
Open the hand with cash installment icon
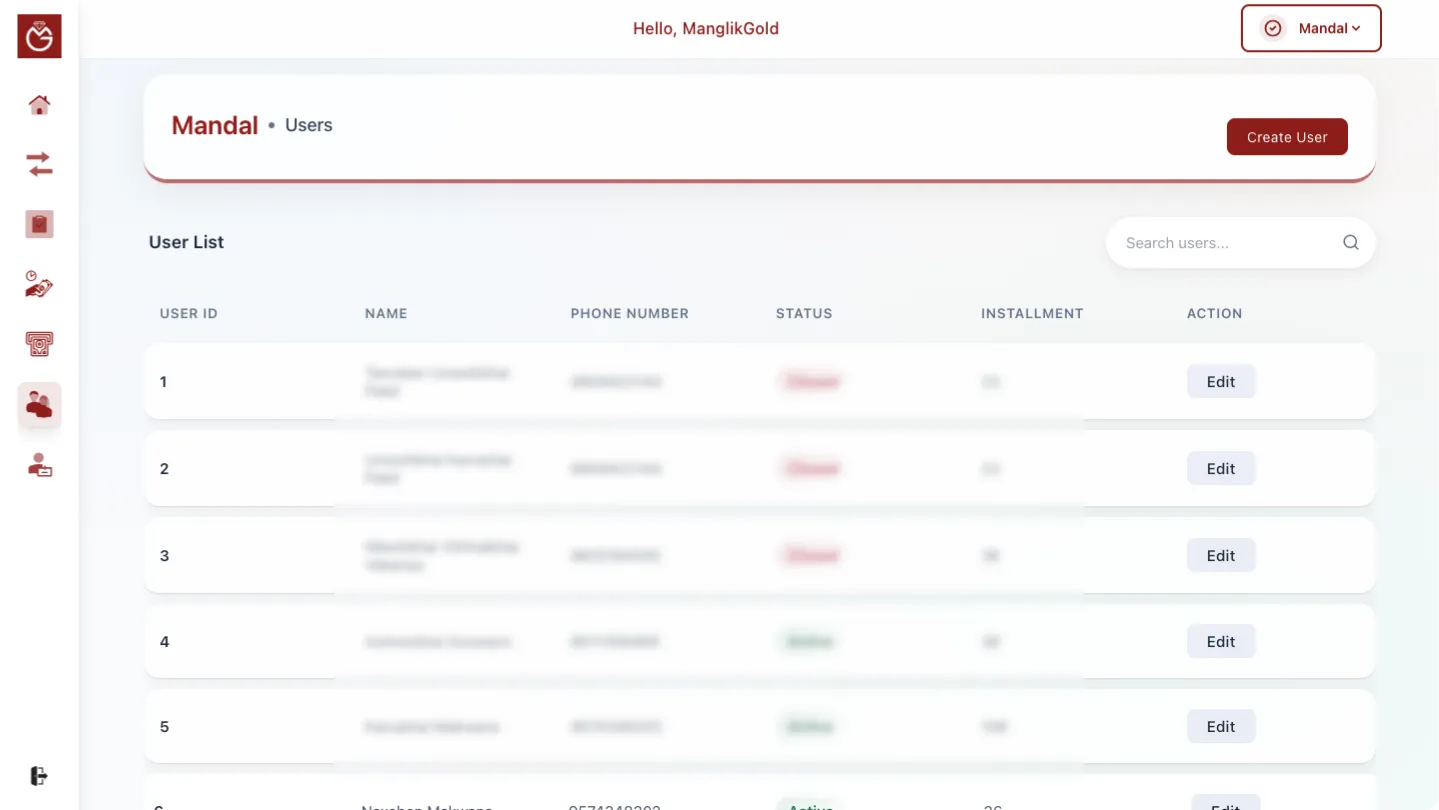(39, 285)
